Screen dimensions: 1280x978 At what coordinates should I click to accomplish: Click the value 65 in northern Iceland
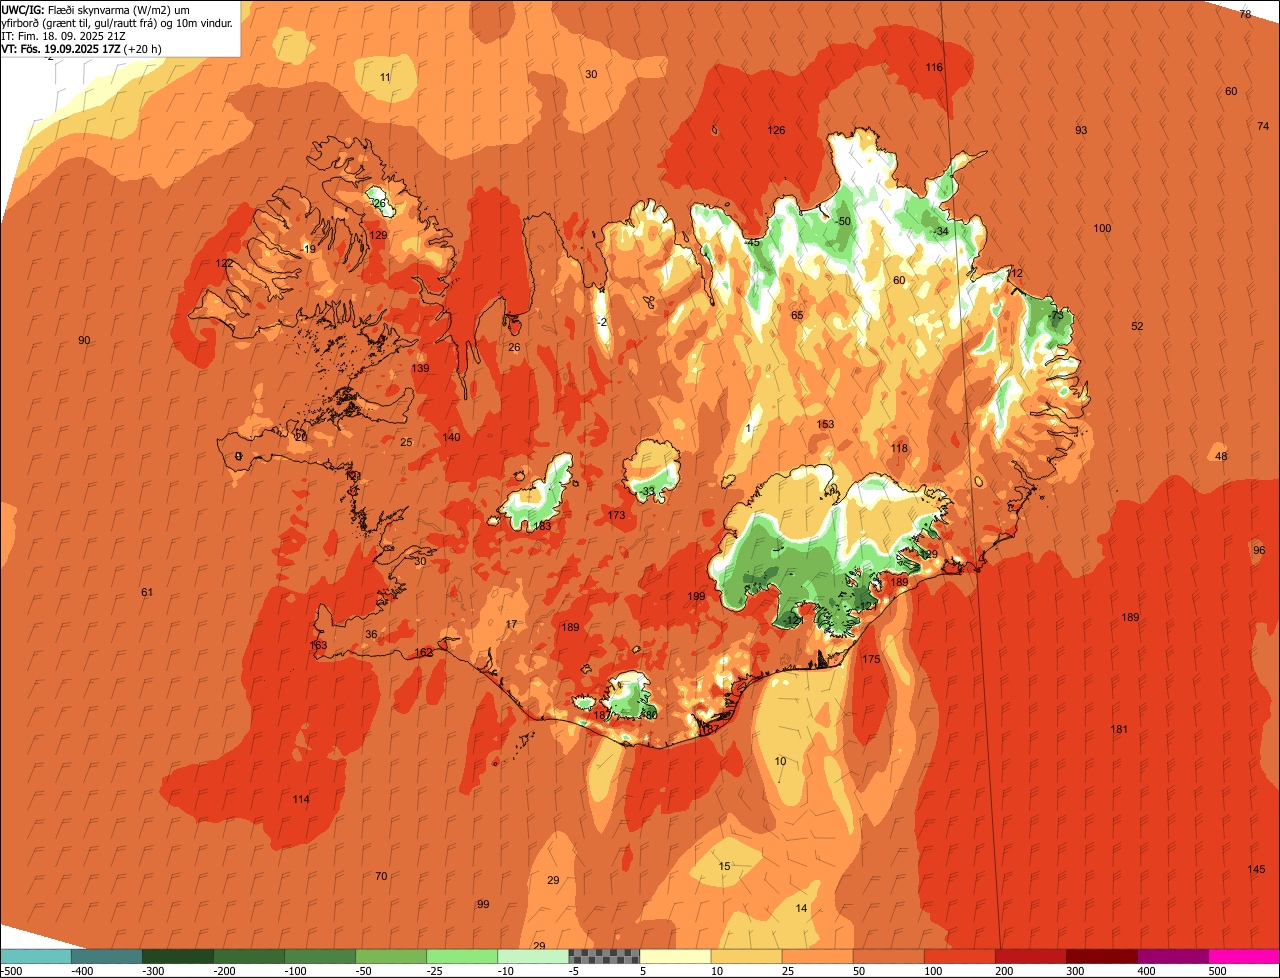pos(797,316)
